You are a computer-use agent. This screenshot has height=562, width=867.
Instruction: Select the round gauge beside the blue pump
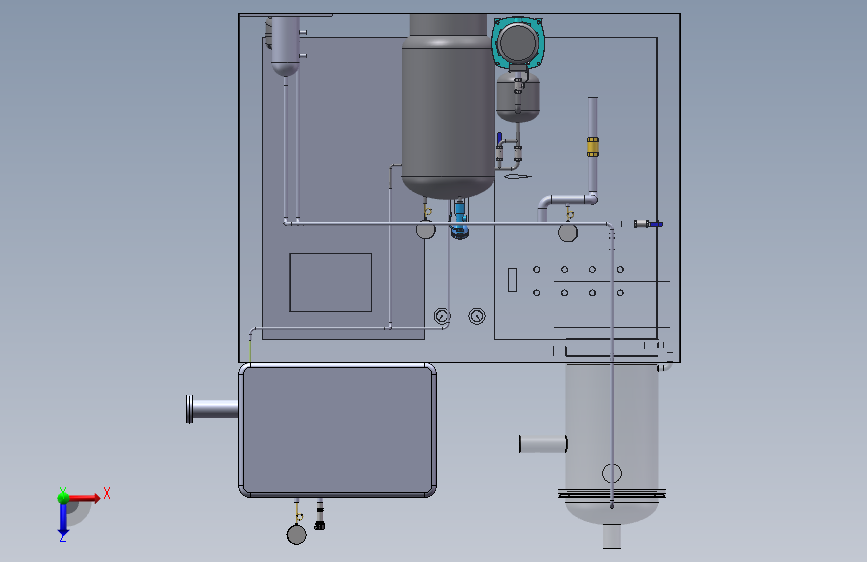(x=425, y=230)
